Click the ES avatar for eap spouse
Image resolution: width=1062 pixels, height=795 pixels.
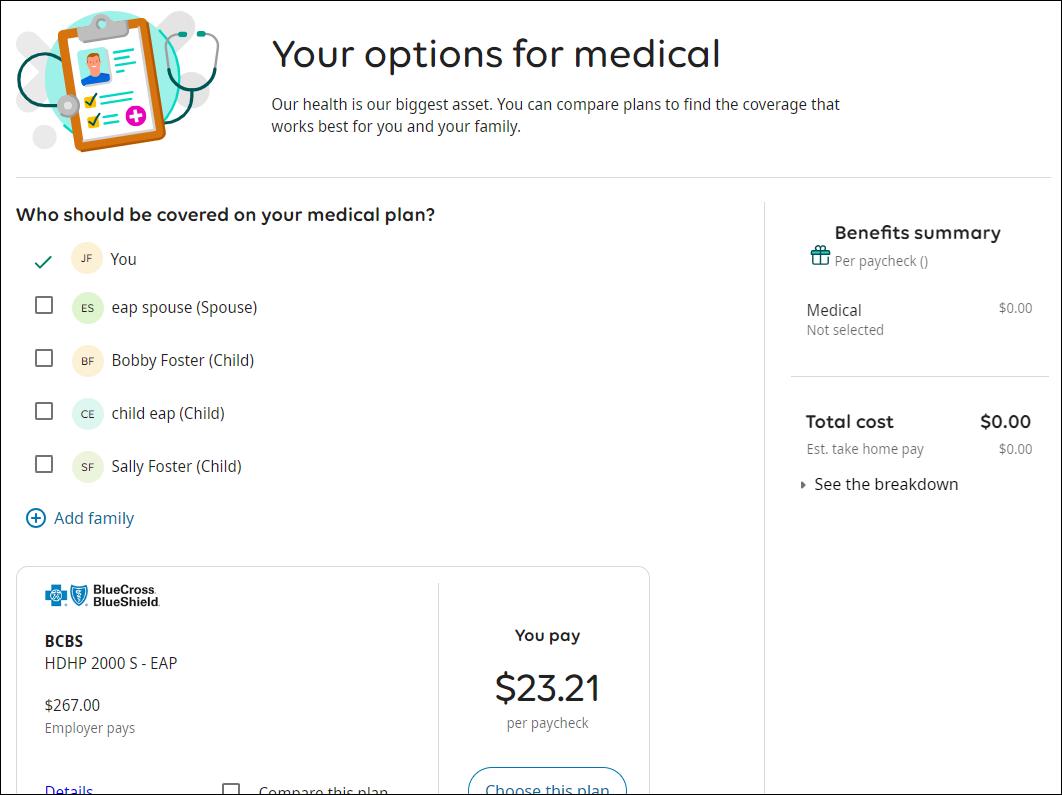pyautogui.click(x=87, y=308)
